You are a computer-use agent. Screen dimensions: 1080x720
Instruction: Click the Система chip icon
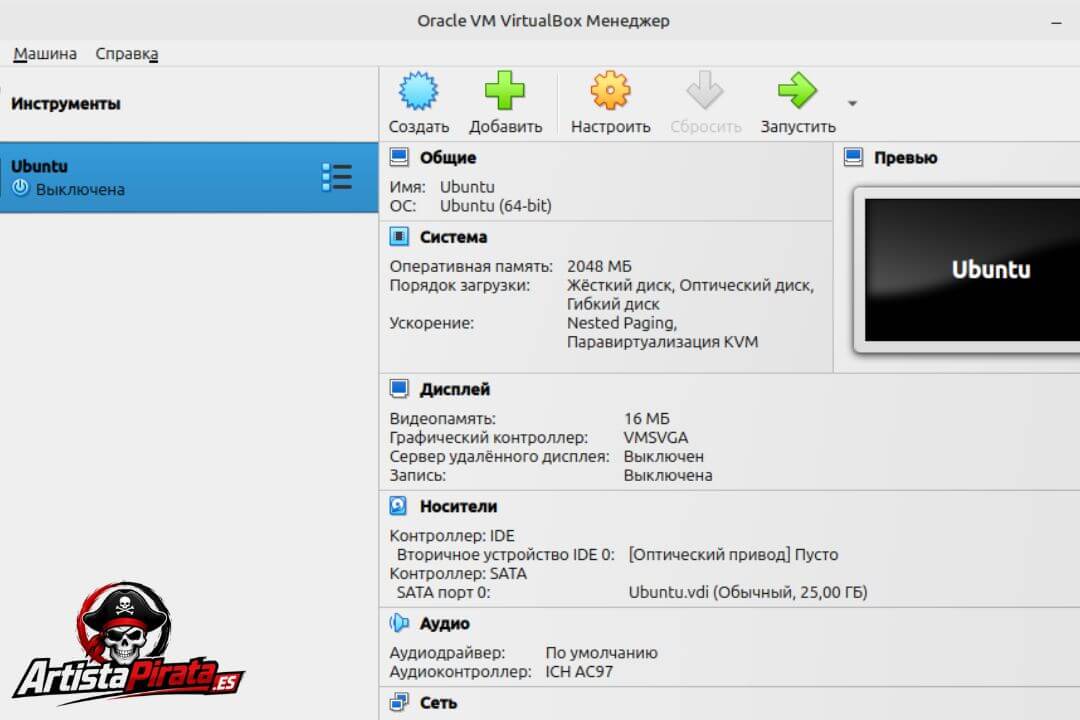399,236
